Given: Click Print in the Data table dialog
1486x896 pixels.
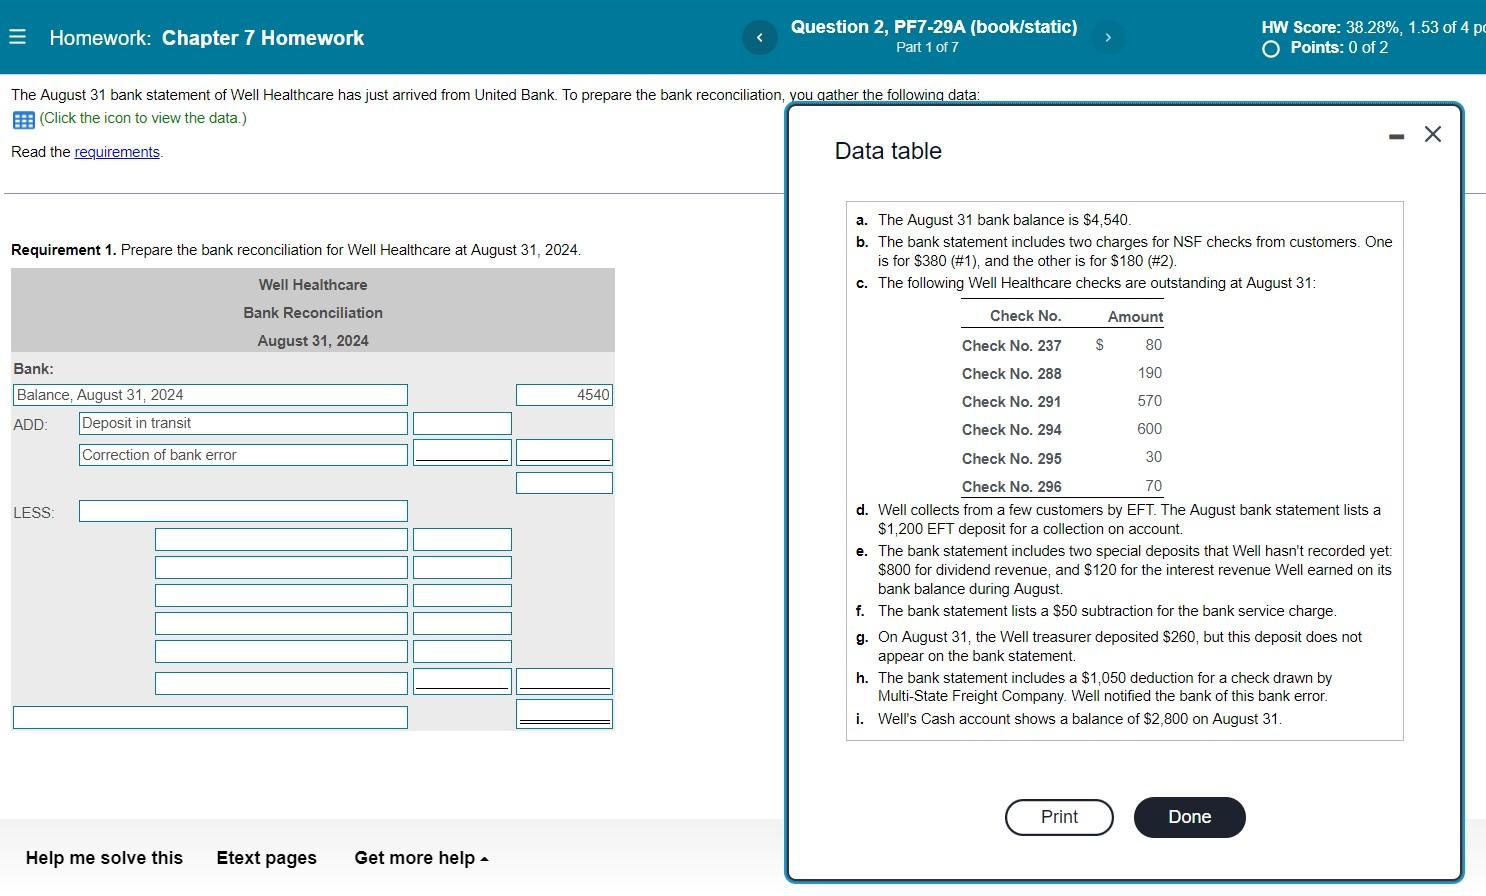Looking at the screenshot, I should tap(1058, 817).
